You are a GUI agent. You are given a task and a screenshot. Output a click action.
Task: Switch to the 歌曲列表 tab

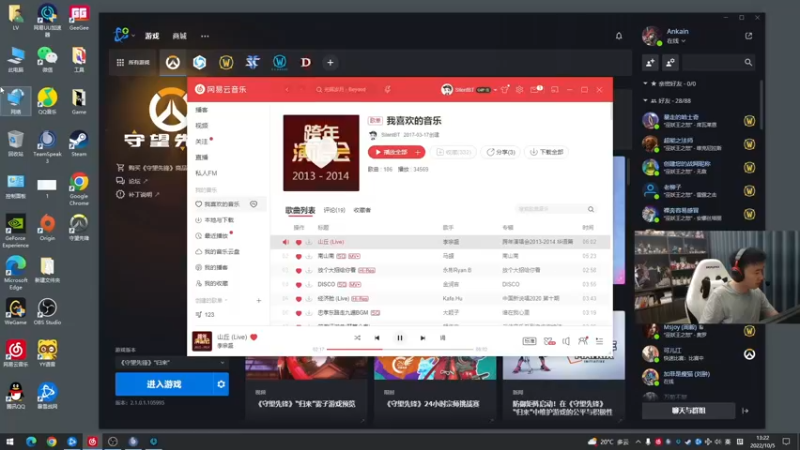tap(300, 210)
